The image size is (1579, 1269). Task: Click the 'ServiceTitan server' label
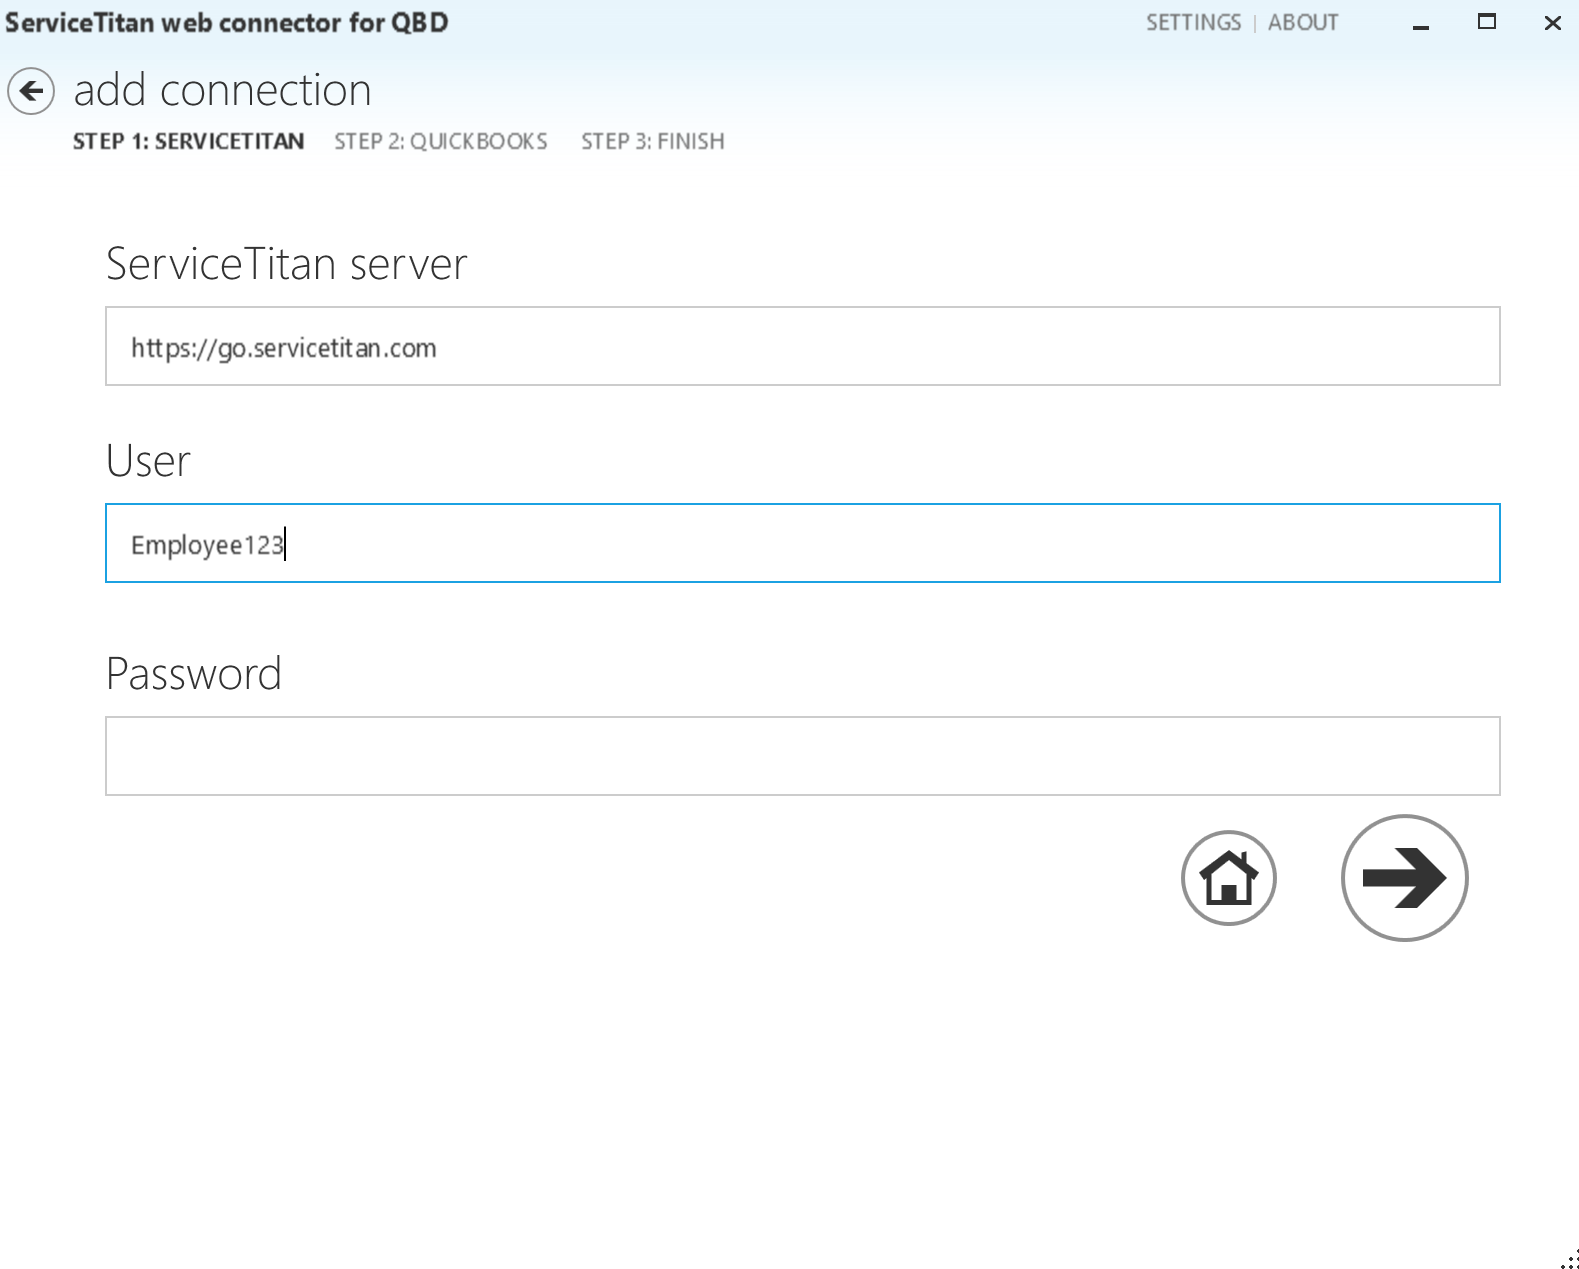click(286, 265)
